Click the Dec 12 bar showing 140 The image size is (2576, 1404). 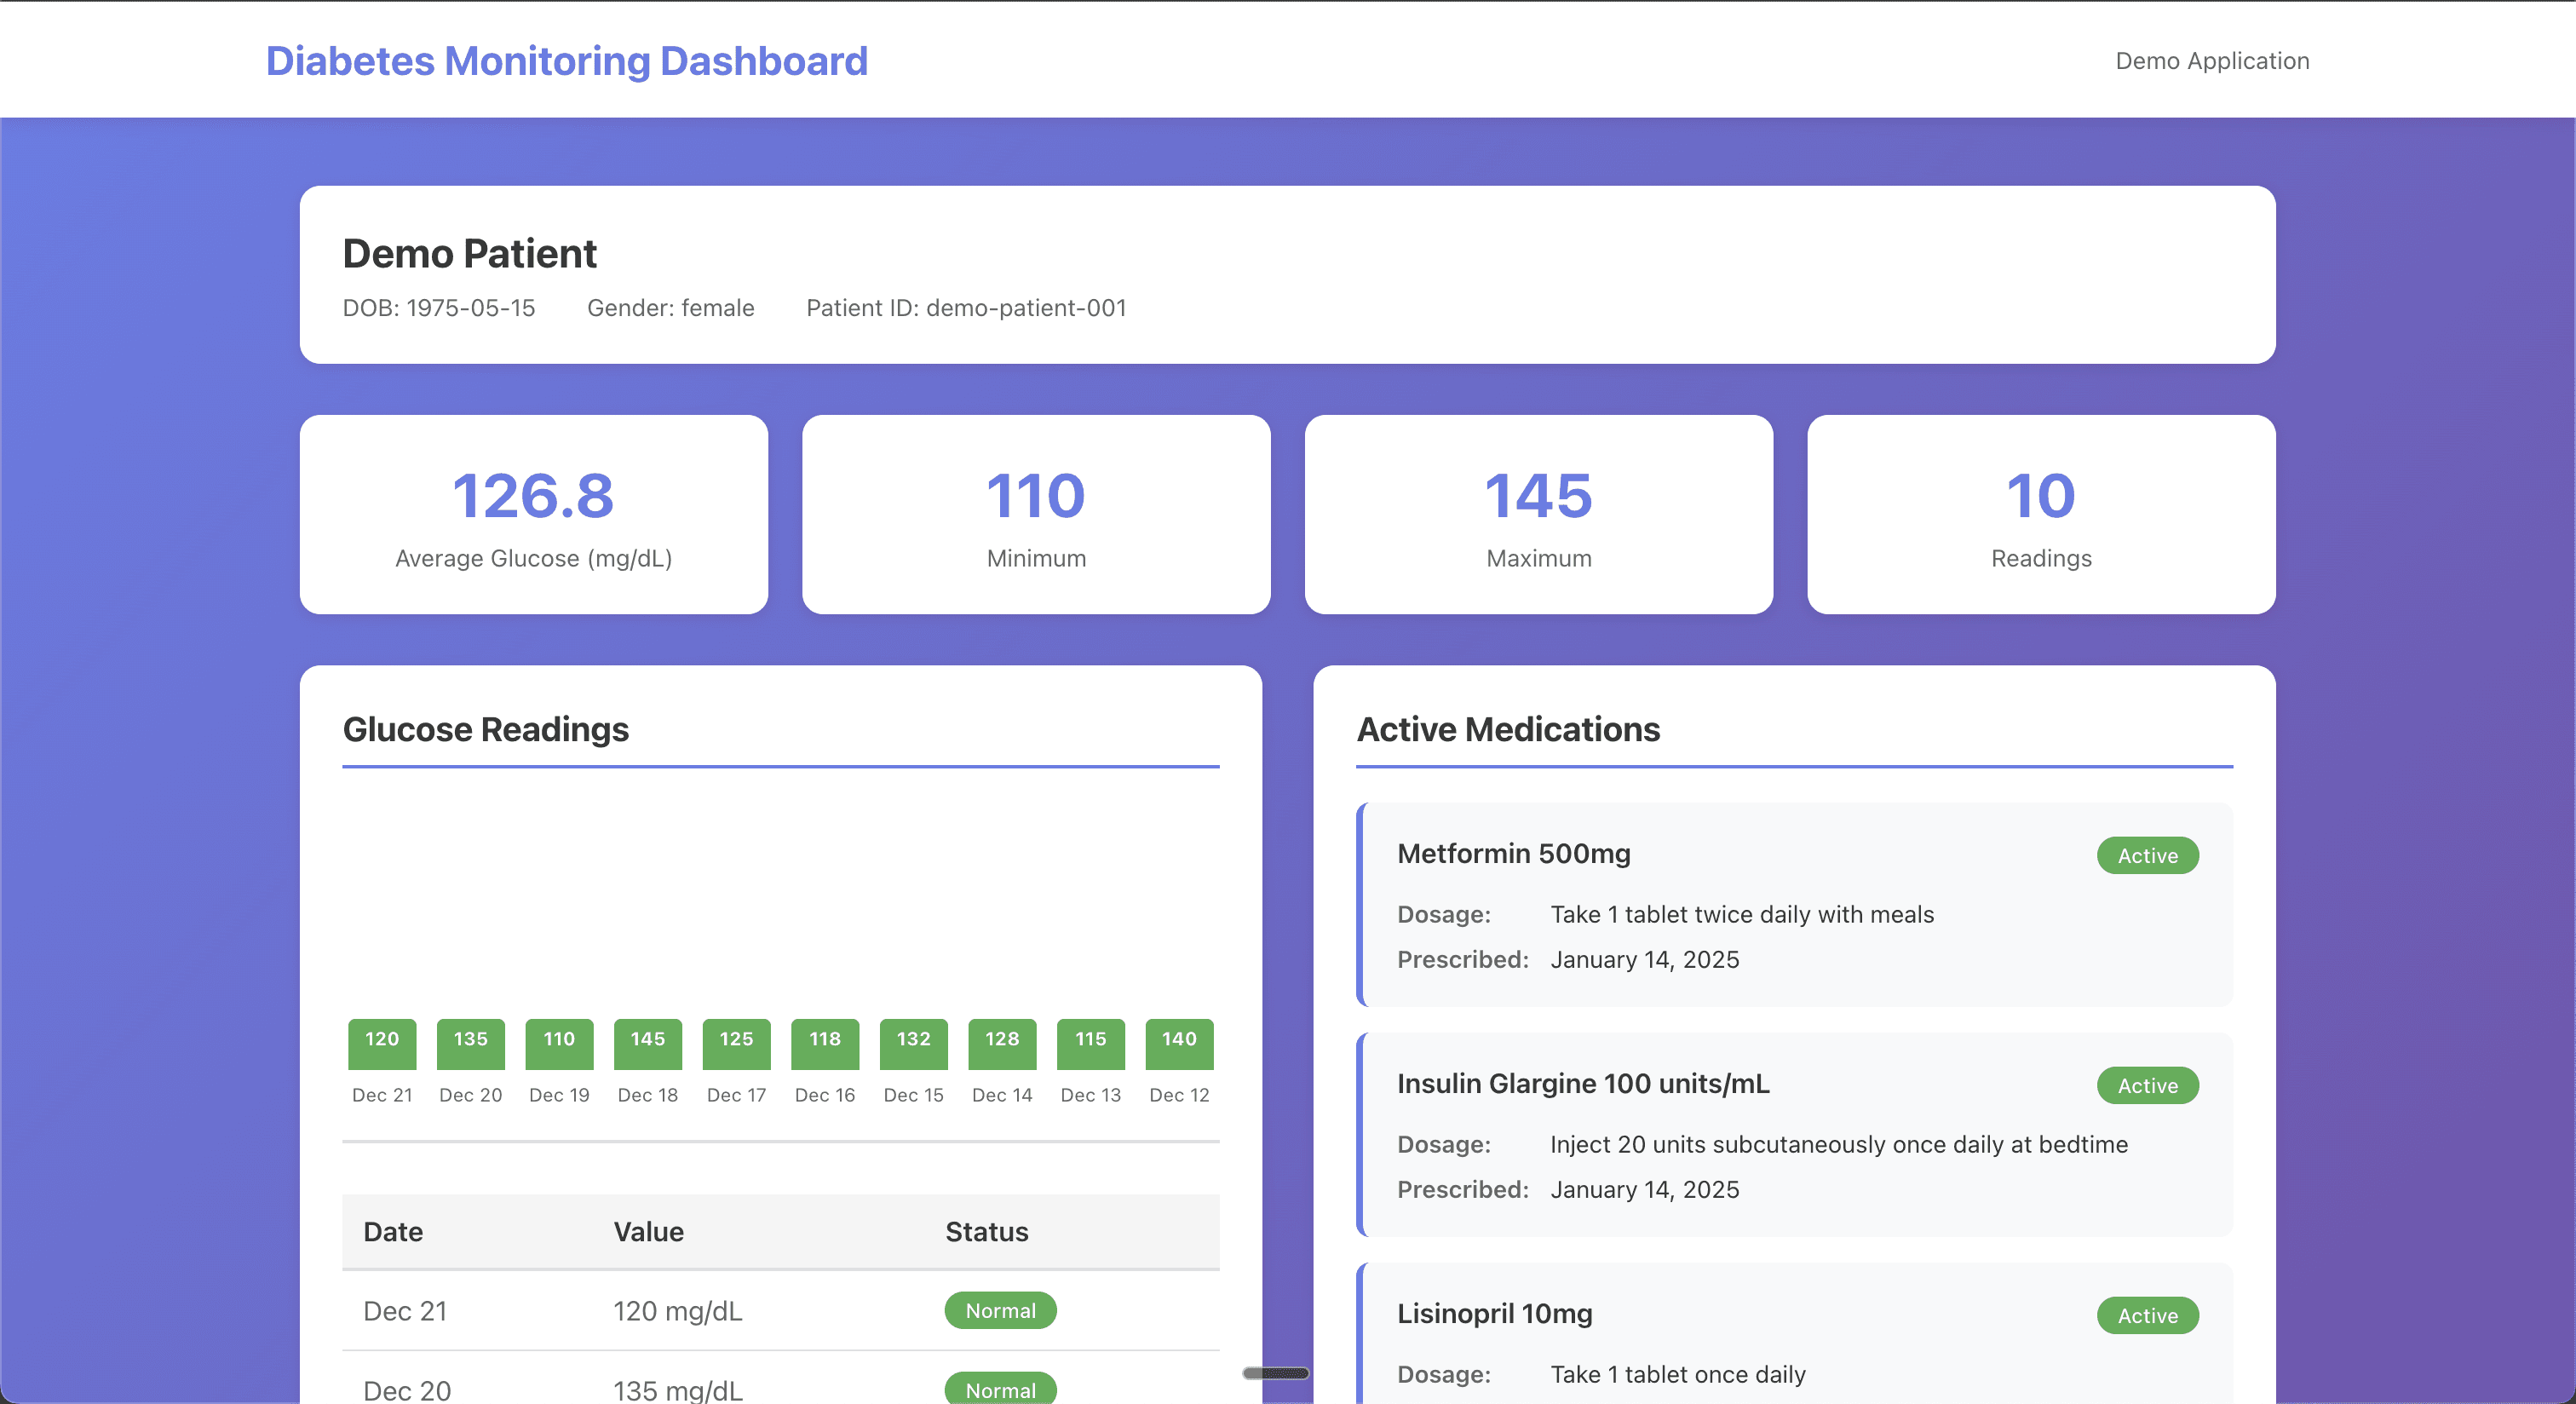[1179, 1043]
